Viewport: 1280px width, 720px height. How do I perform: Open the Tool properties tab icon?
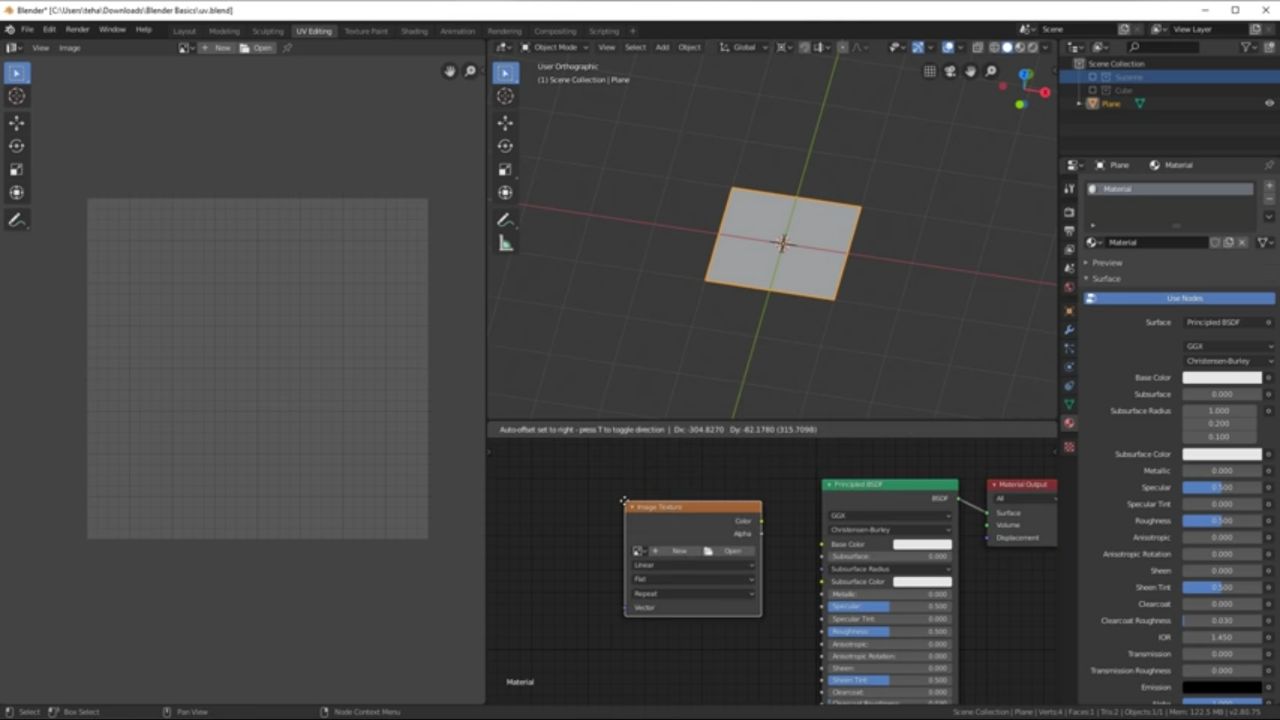pos(1069,188)
